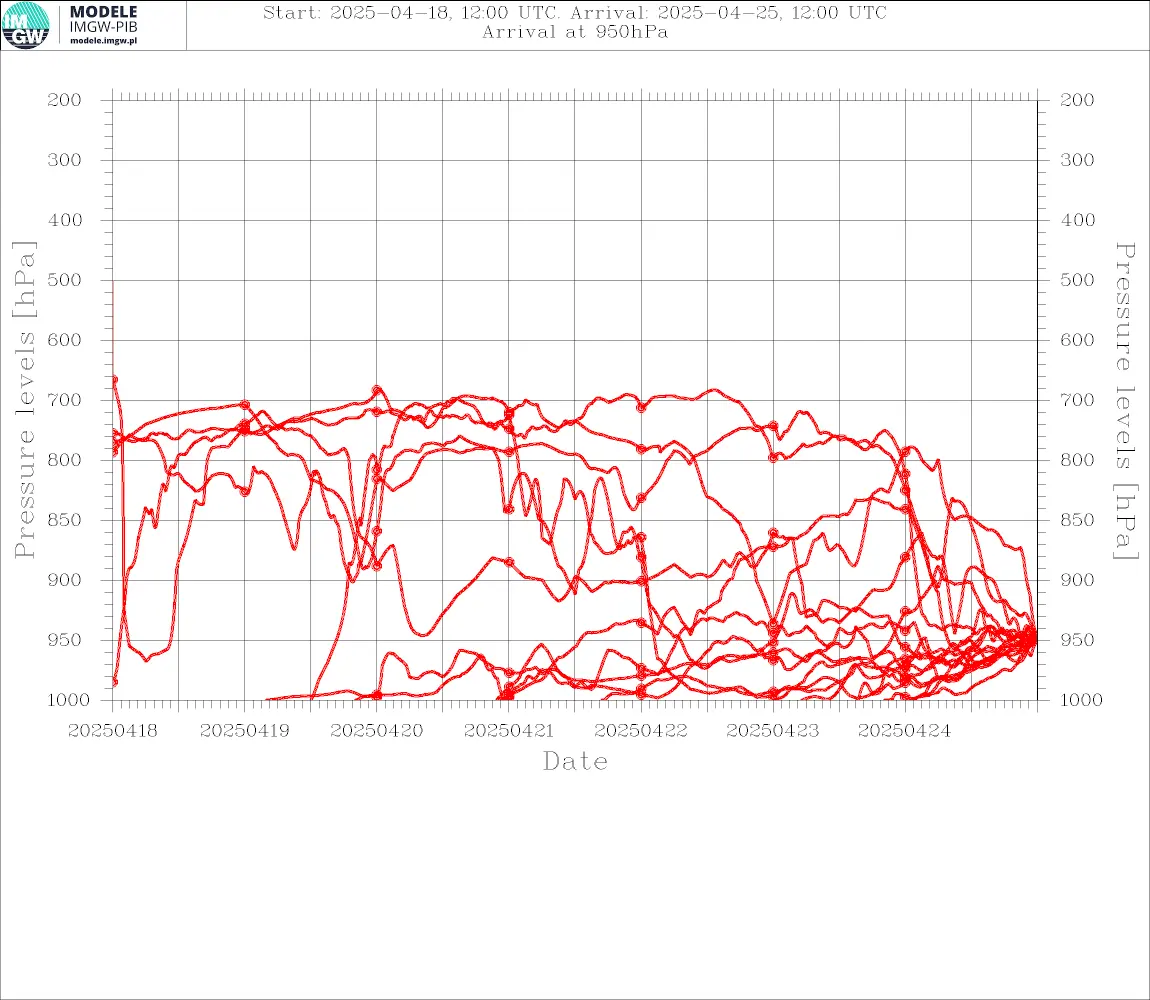Click the right axis 800 label
1150x1000 pixels.
pos(1077,460)
